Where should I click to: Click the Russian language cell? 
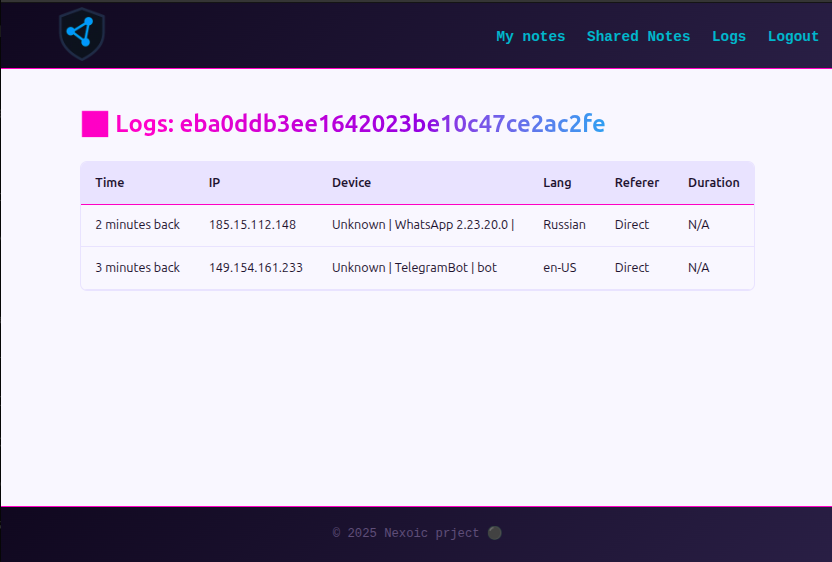[564, 225]
